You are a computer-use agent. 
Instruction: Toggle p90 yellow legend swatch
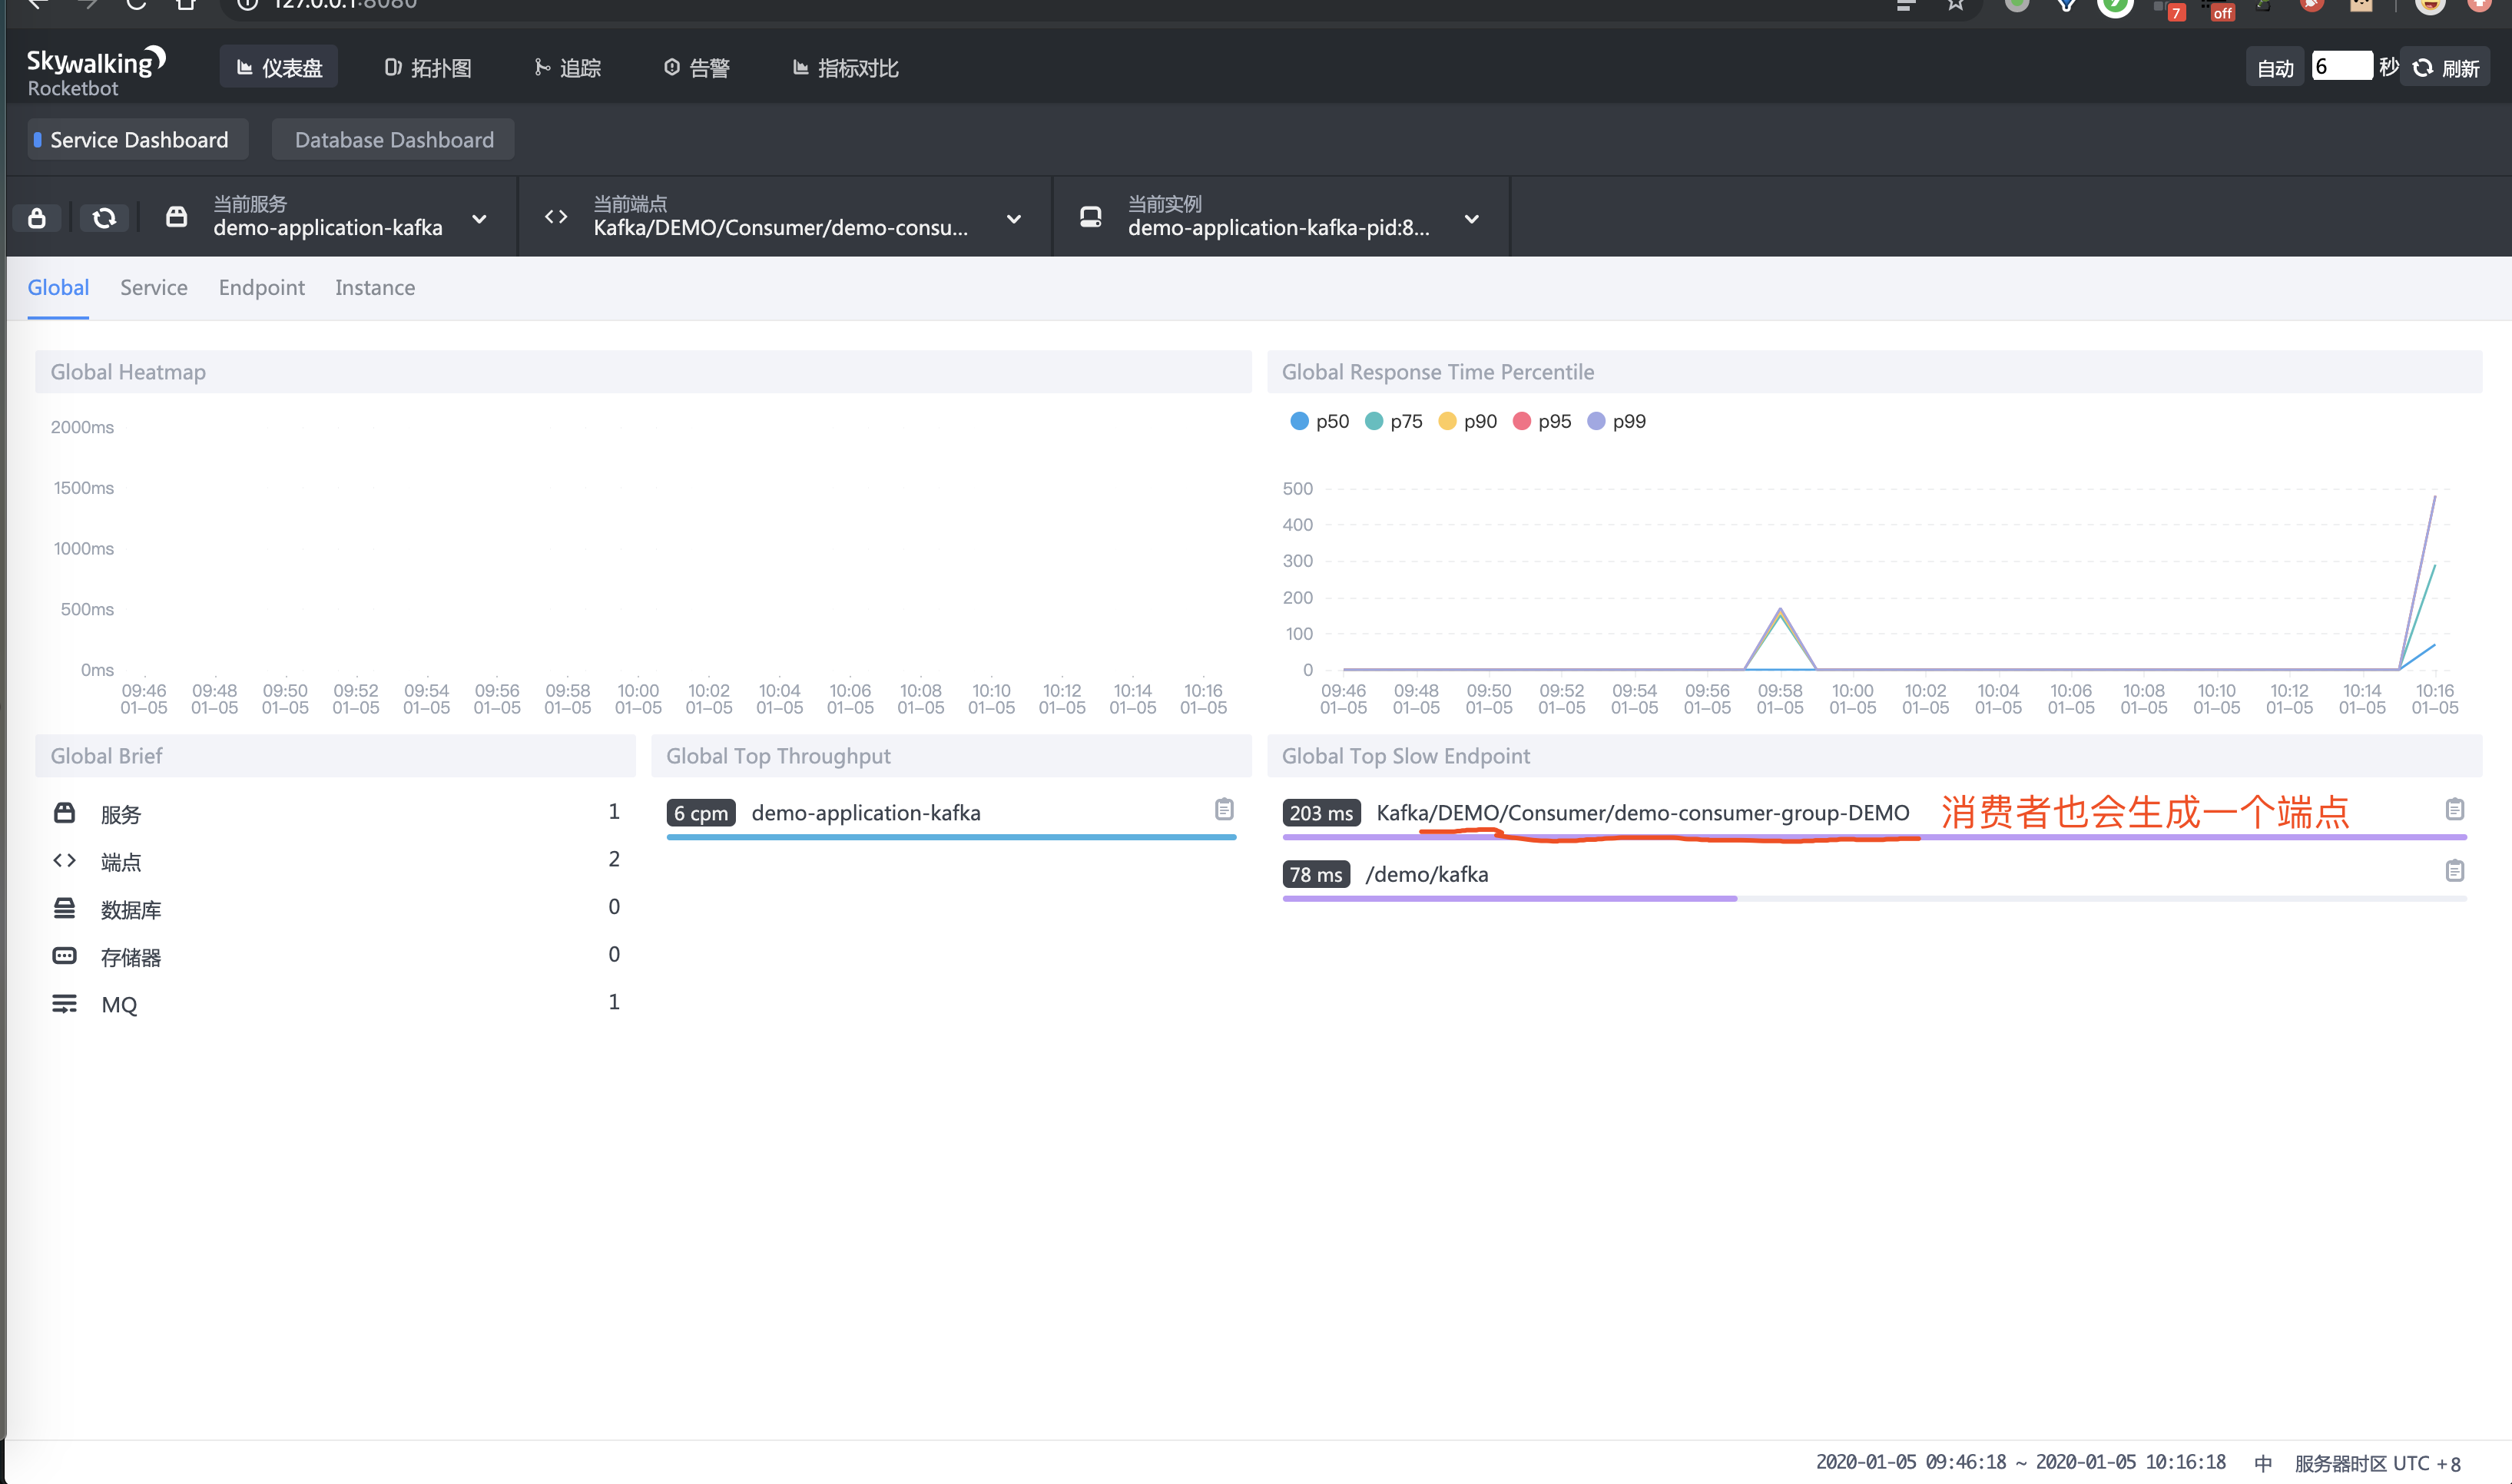point(1446,421)
